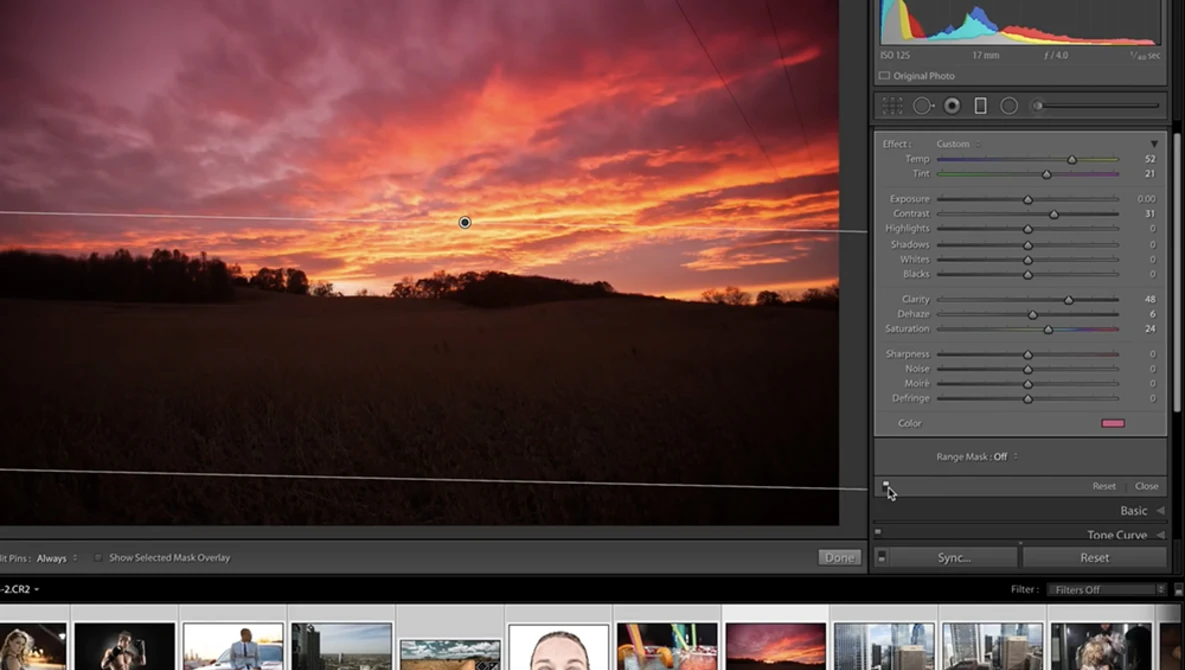This screenshot has height=670, width=1185.
Task: Click the Saturation slider handle
Action: point(1048,329)
